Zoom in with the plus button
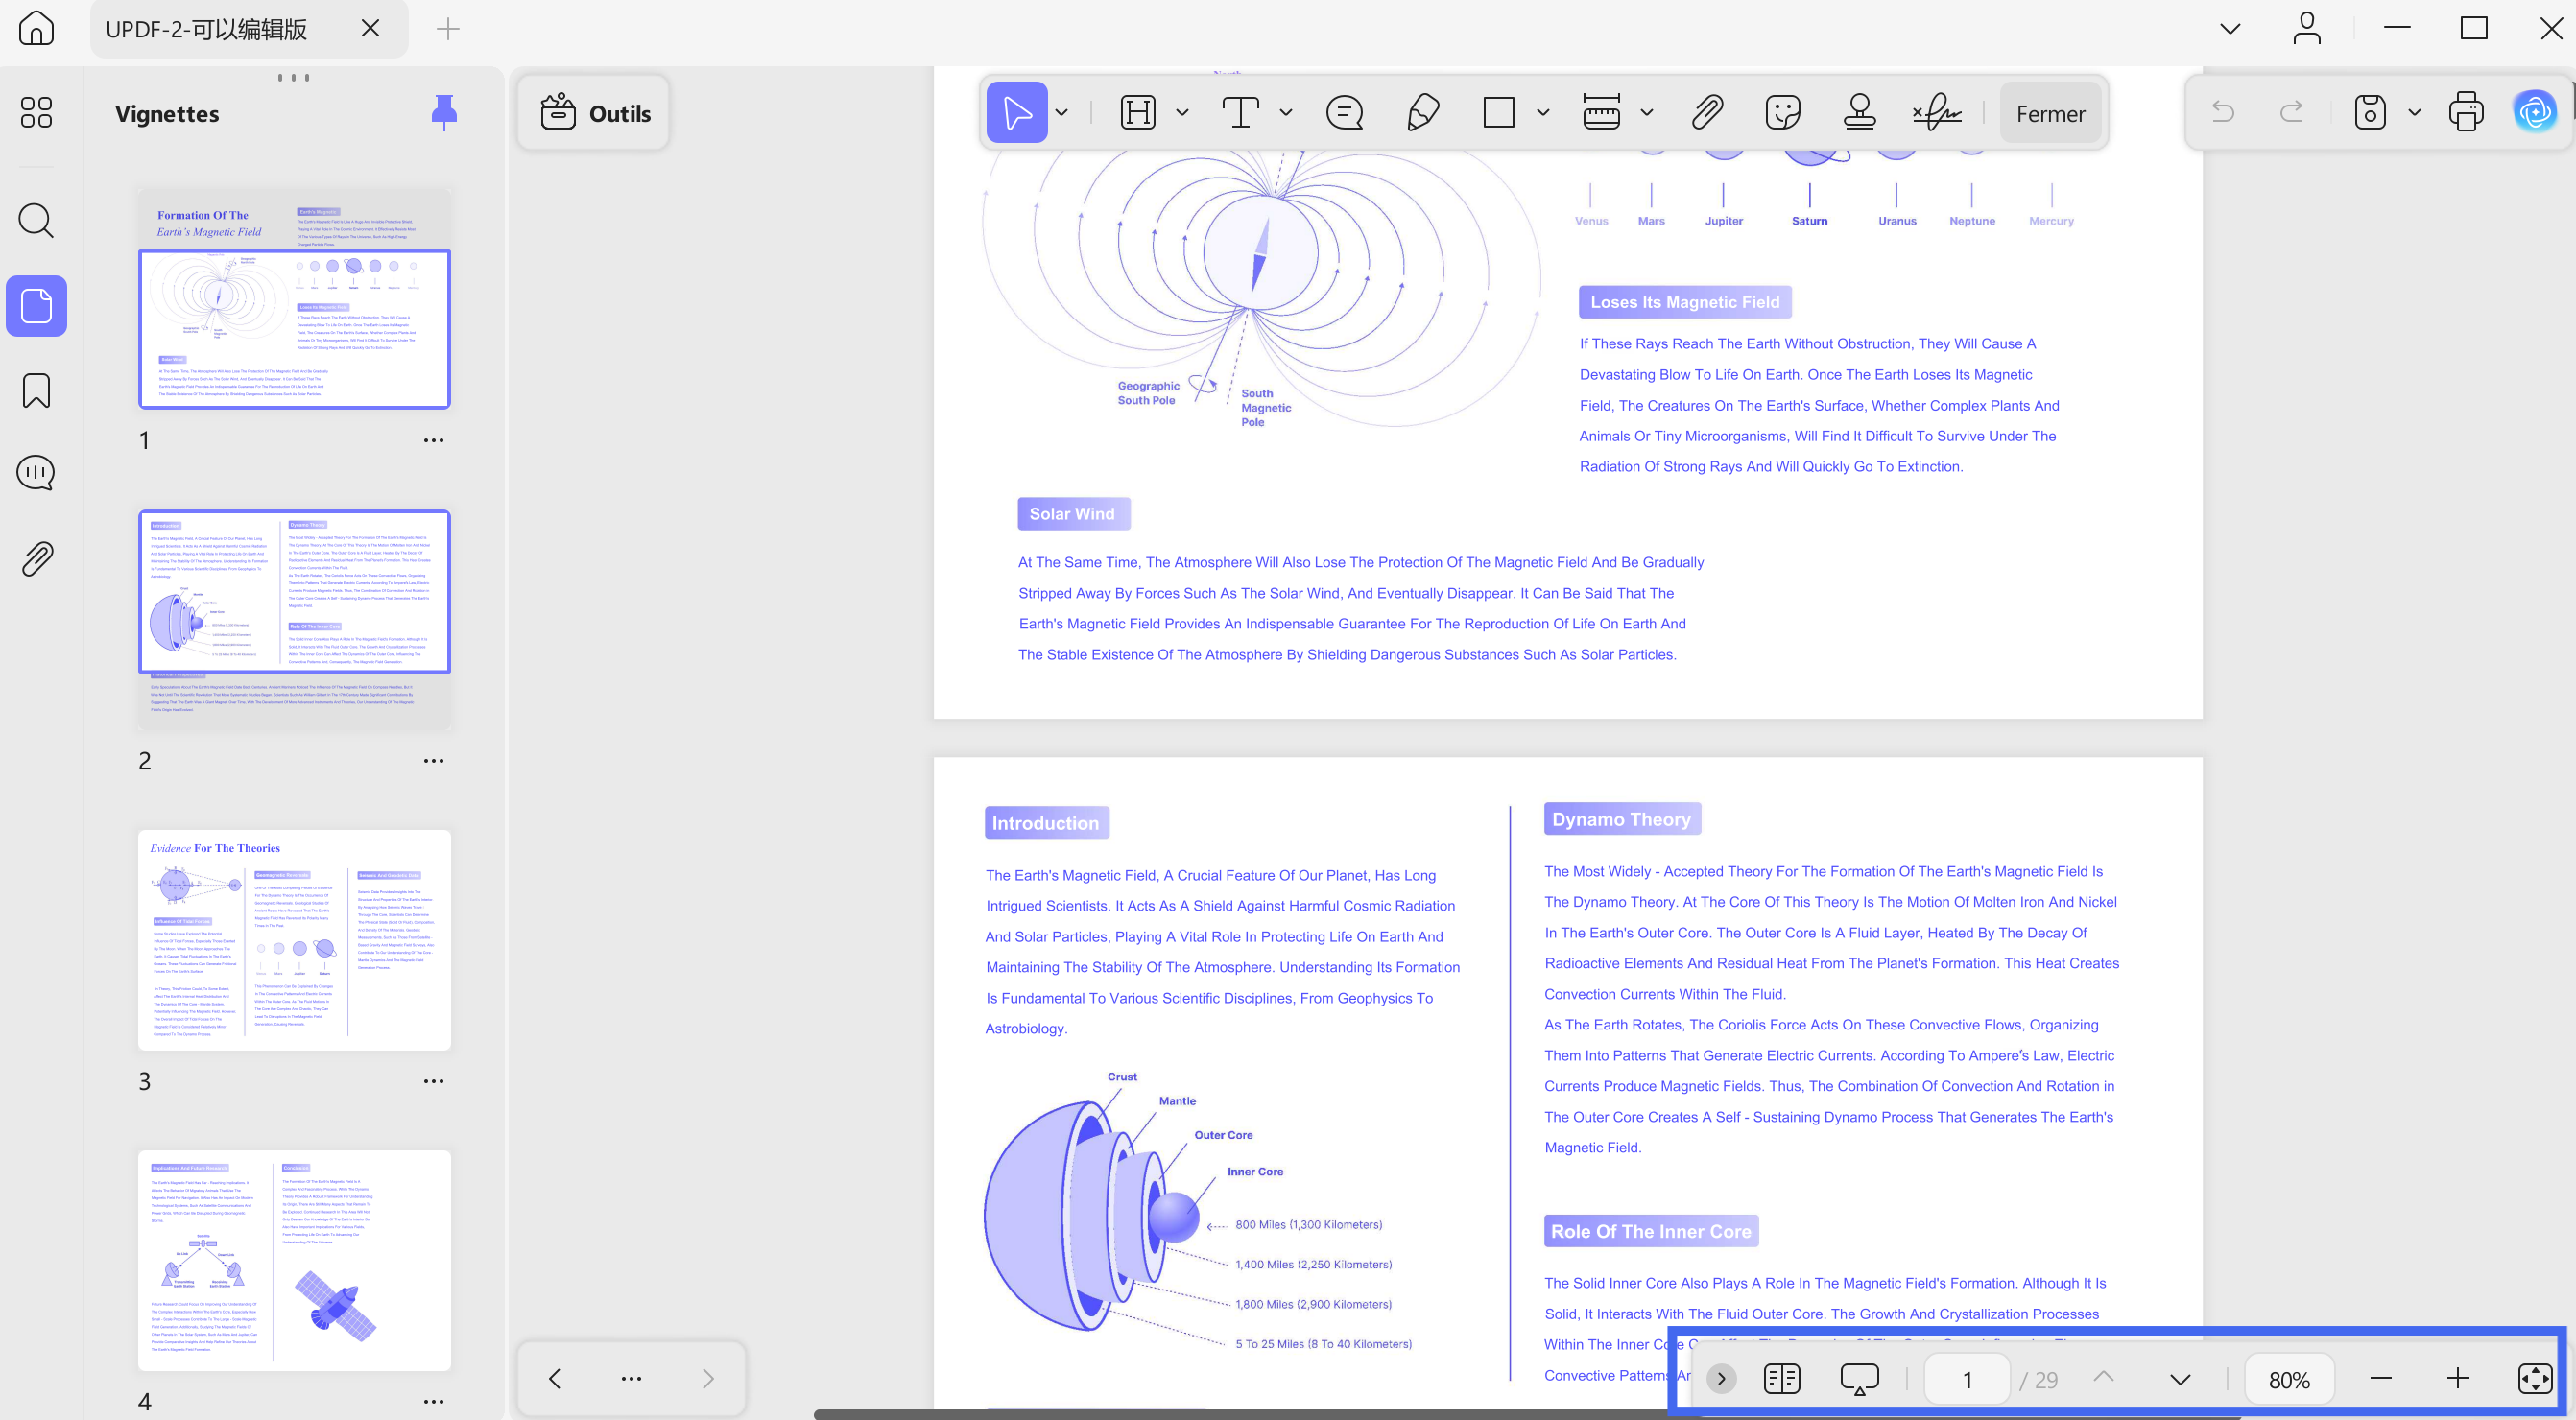 coord(2457,1379)
